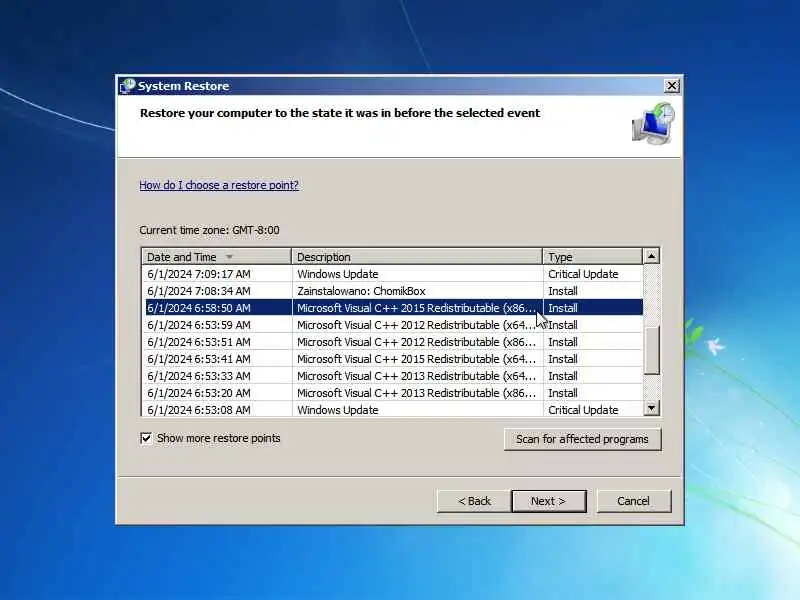This screenshot has width=800, height=600.
Task: Click the restore points list scrollbar thumb
Action: 651,349
